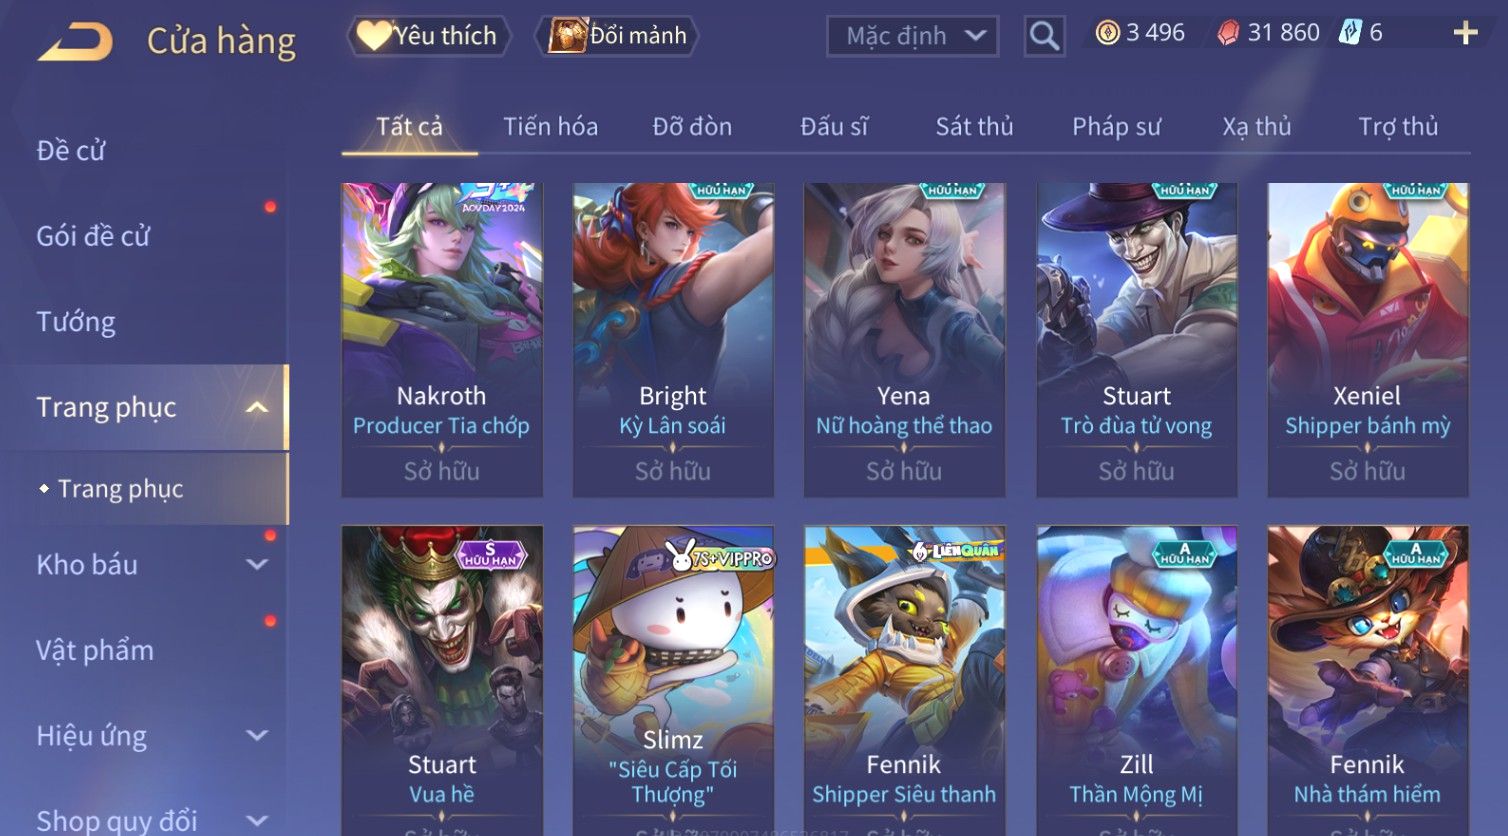This screenshot has width=1508, height=836.
Task: Tap the red ruby currency icon
Action: click(x=1228, y=33)
